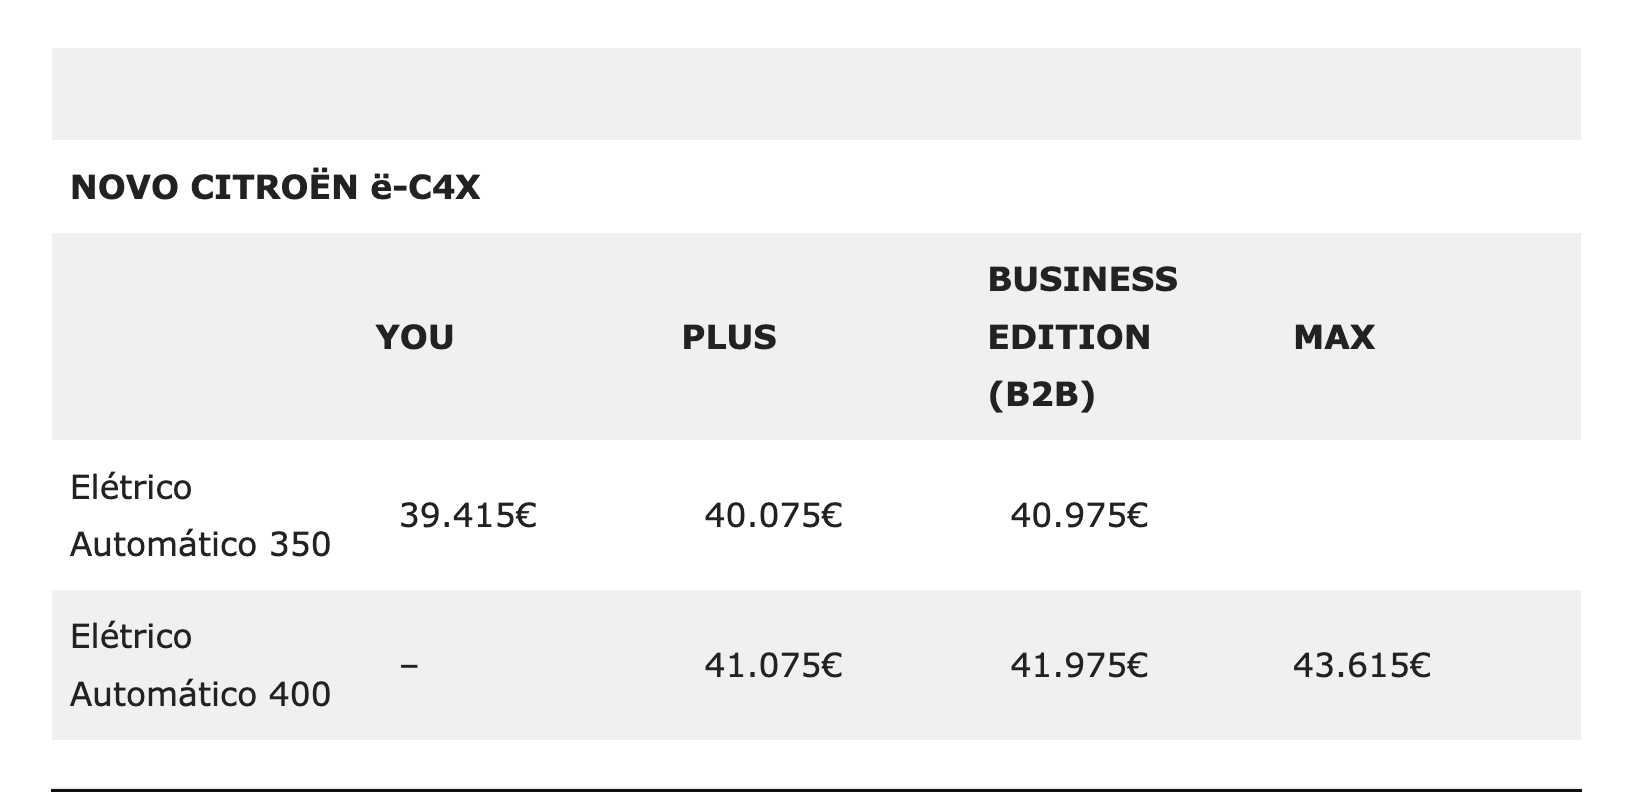Screen dimensions: 1632x792
Task: Click the horizontal divider line below the table
Action: (816, 790)
